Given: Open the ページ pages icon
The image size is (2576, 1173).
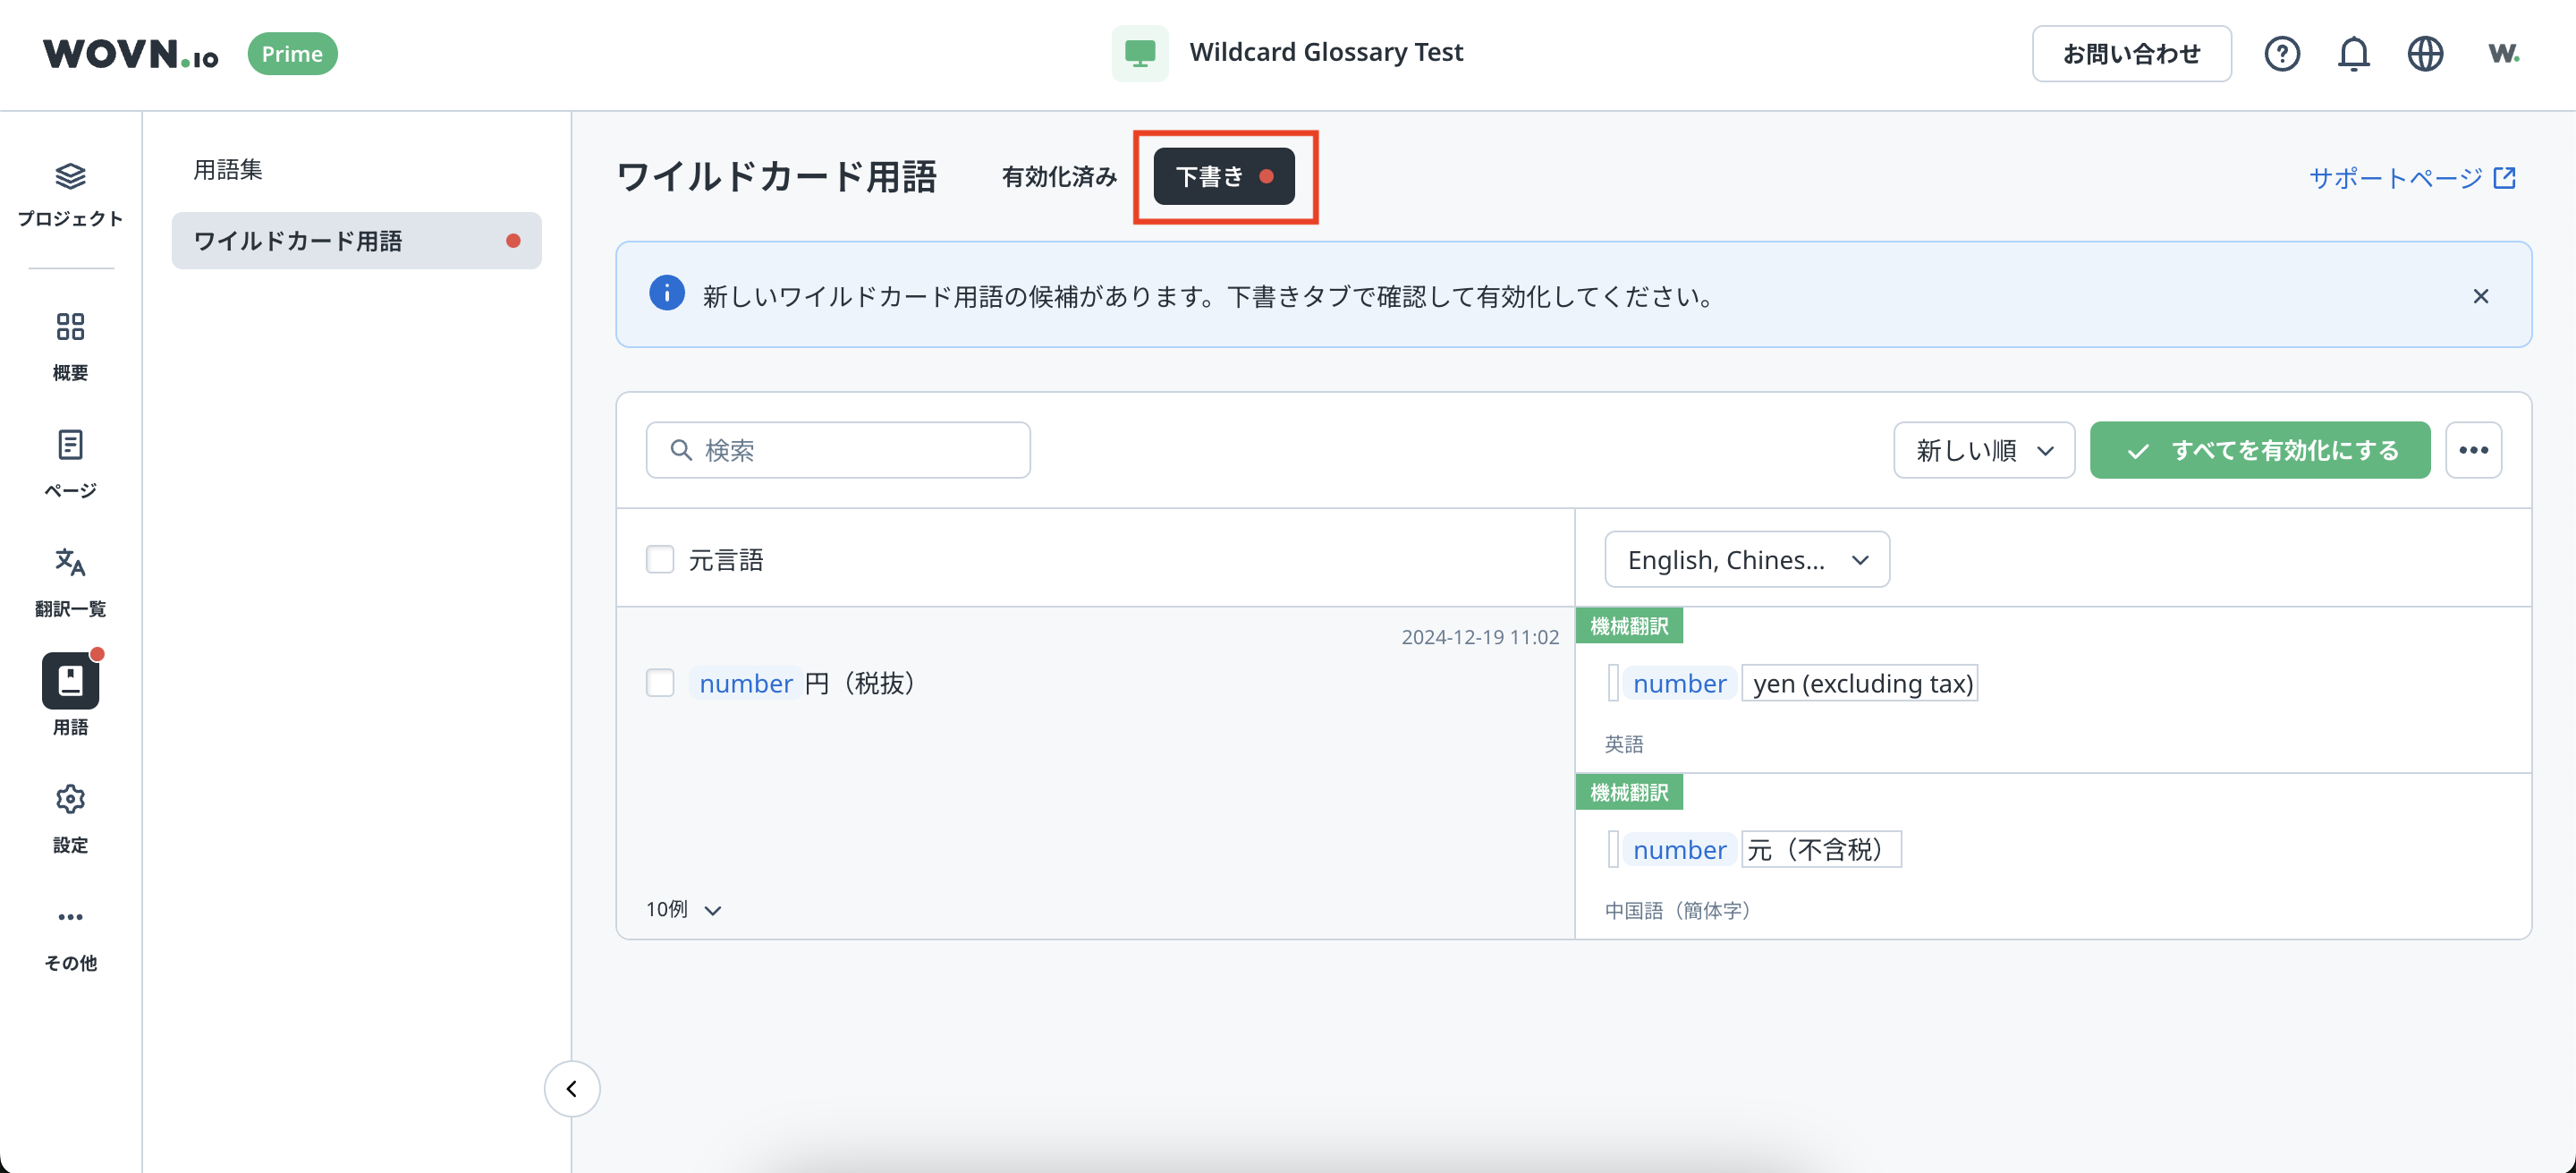Looking at the screenshot, I should [70, 445].
